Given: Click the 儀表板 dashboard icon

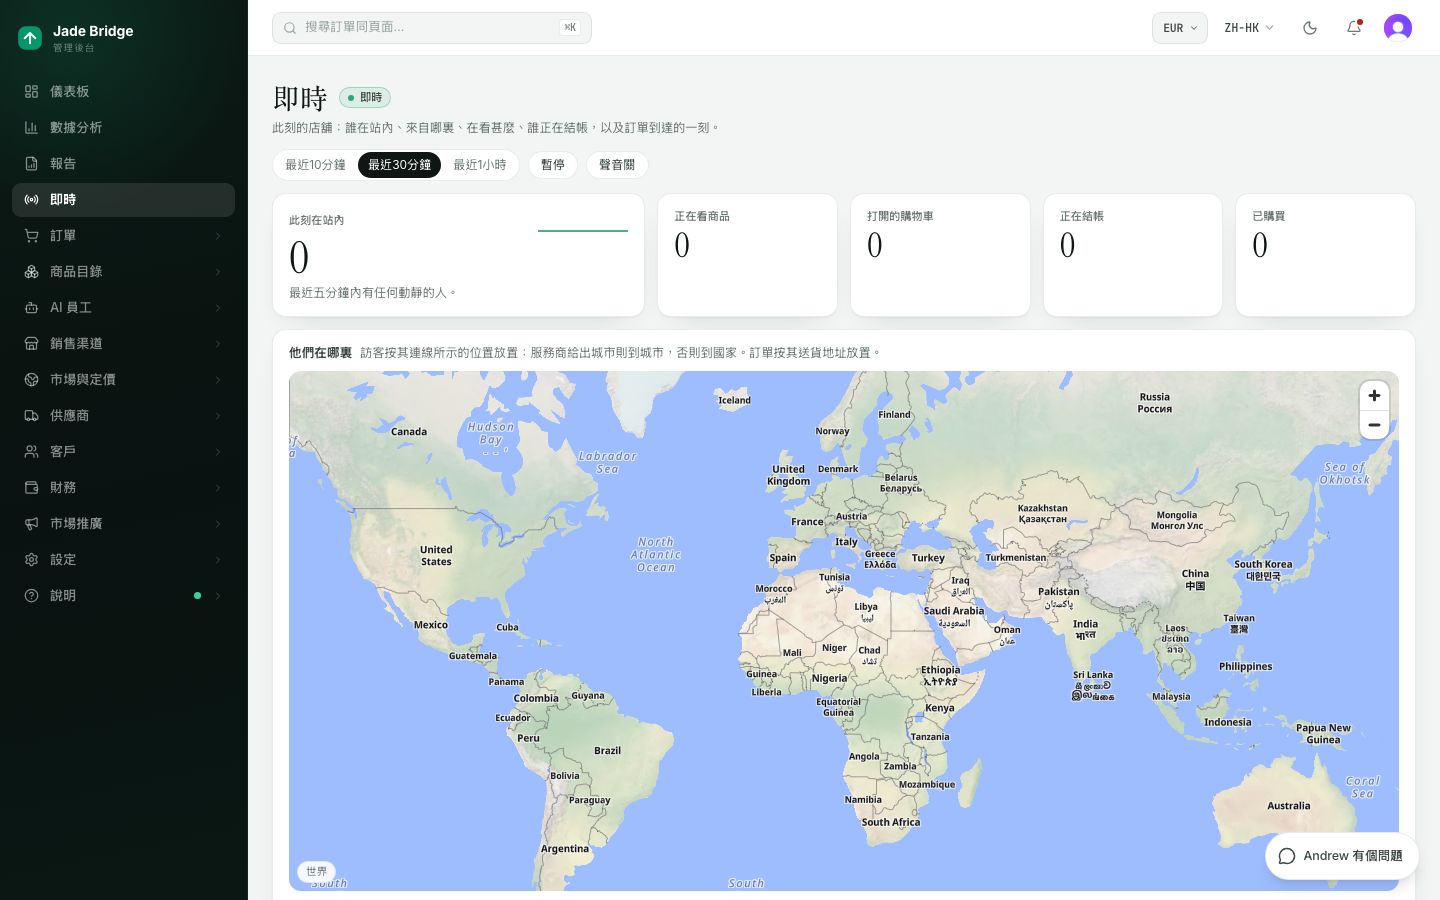Looking at the screenshot, I should (x=32, y=92).
